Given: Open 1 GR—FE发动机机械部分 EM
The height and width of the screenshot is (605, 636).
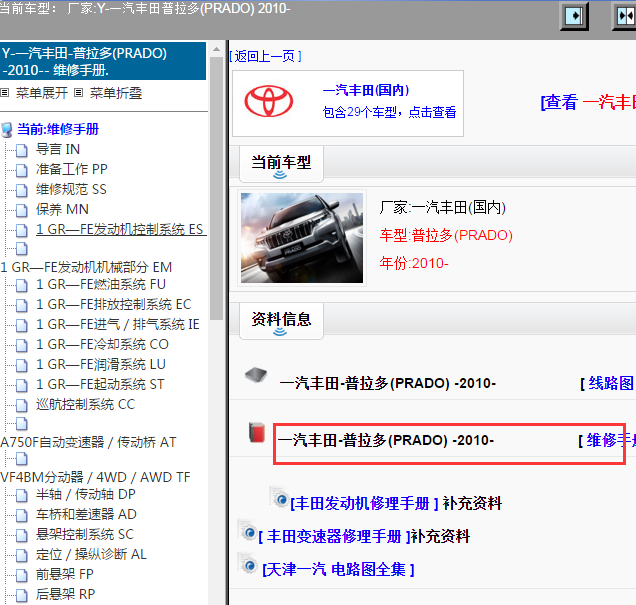Looking at the screenshot, I should (86, 267).
